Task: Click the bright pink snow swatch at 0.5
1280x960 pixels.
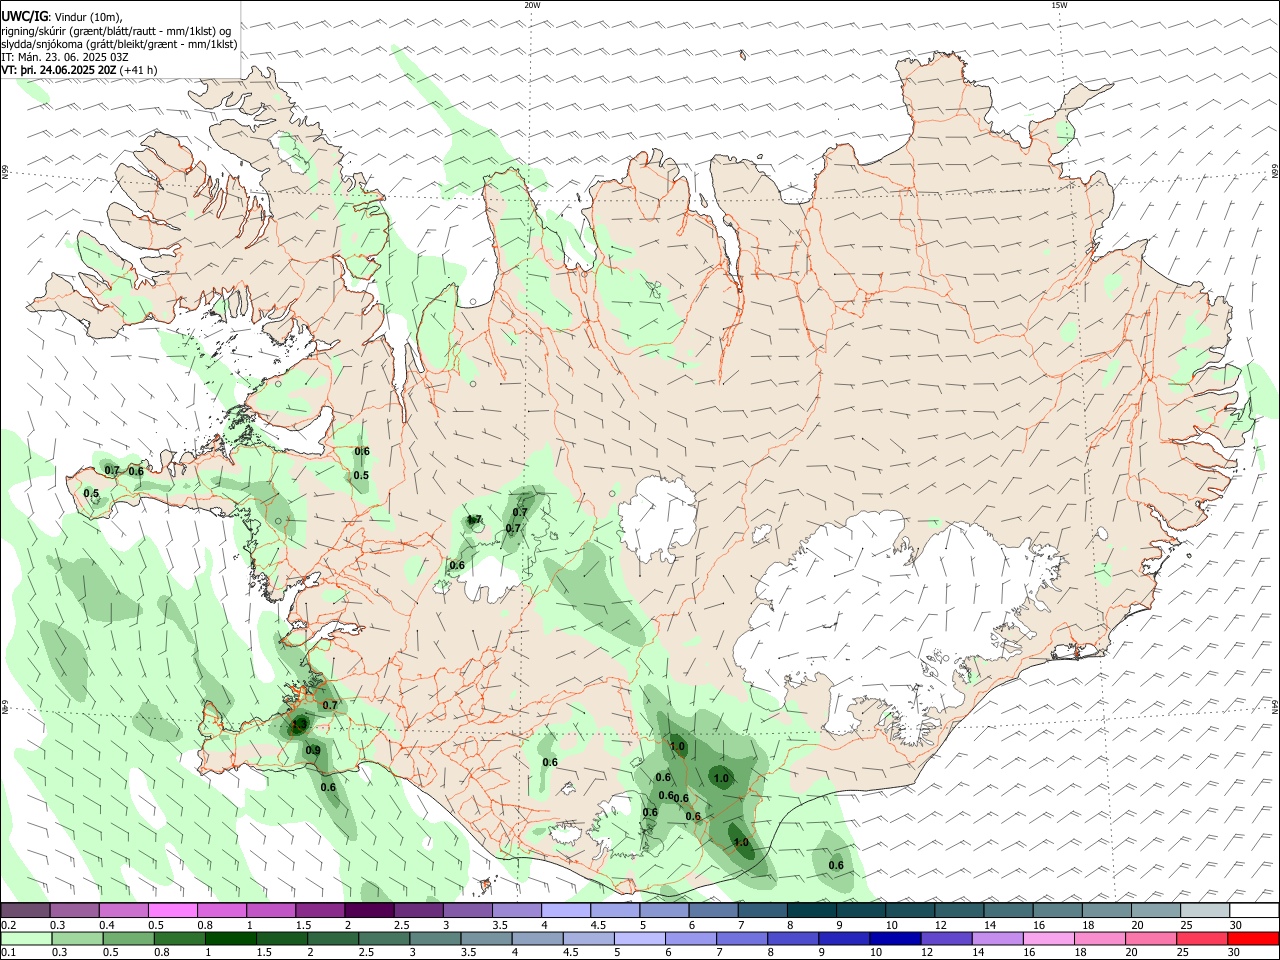Action: pos(172,911)
